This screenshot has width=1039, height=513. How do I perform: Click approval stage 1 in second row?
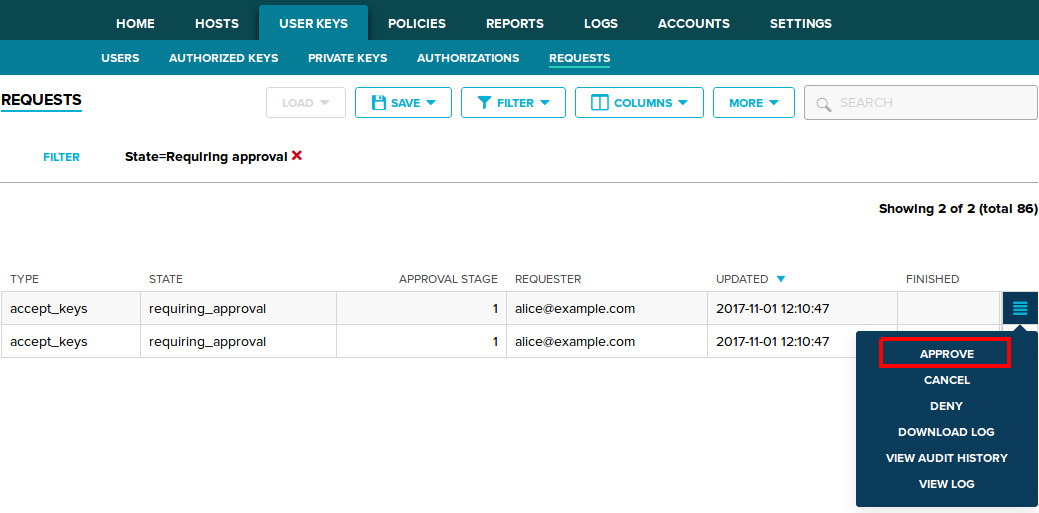click(x=495, y=341)
